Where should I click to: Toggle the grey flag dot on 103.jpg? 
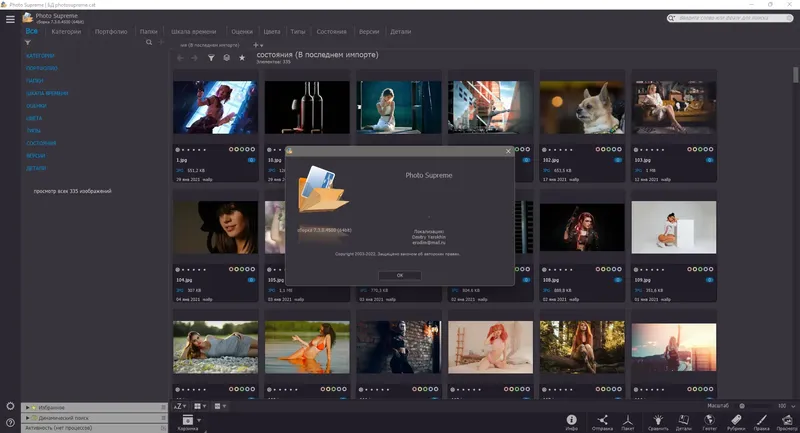636,150
